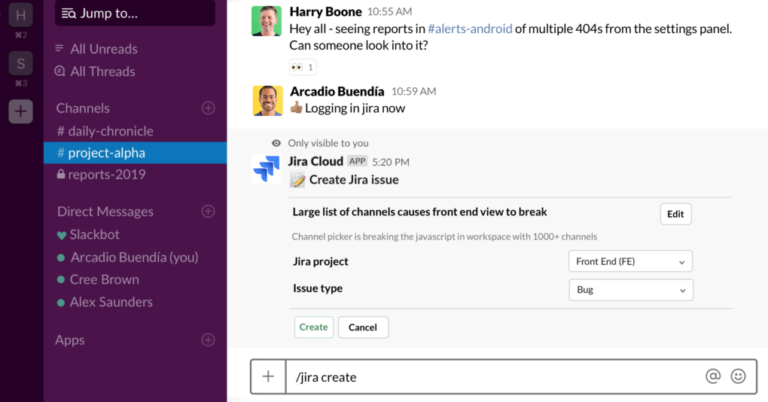Open the Issue type dropdown showing Bug
This screenshot has height=402, width=768.
[x=631, y=290]
